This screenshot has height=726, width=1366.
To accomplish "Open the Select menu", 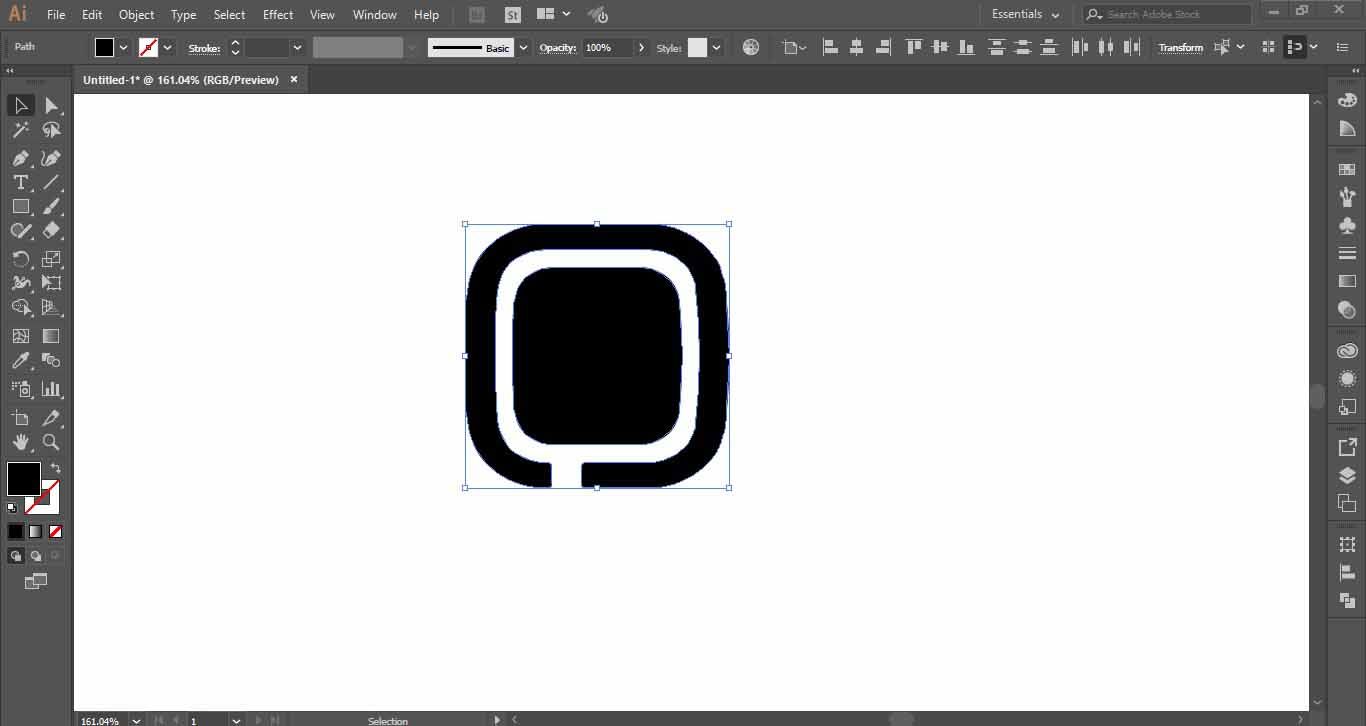I will pos(229,15).
